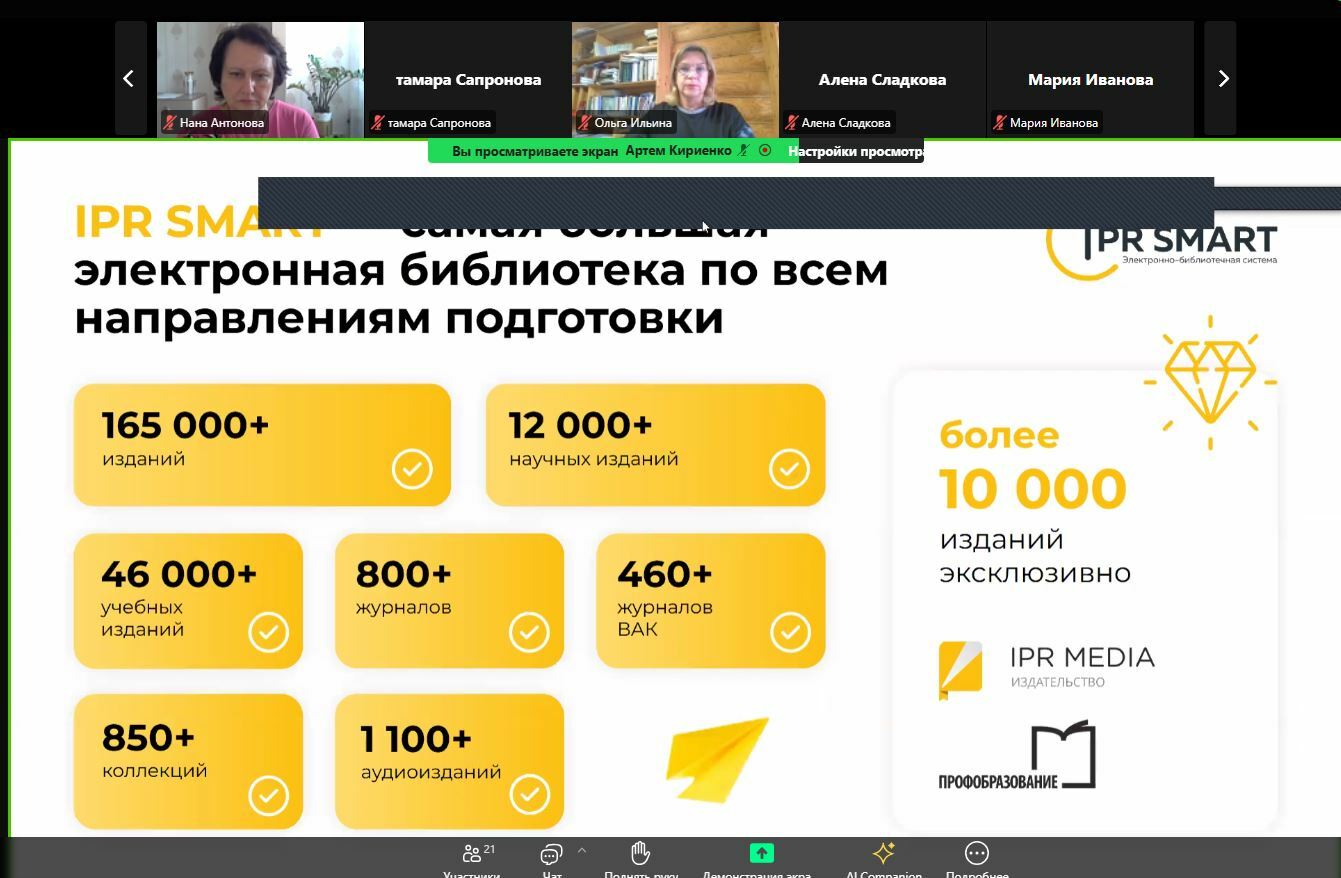Click the recording indicator in green banner
This screenshot has width=1341, height=878.
[765, 151]
